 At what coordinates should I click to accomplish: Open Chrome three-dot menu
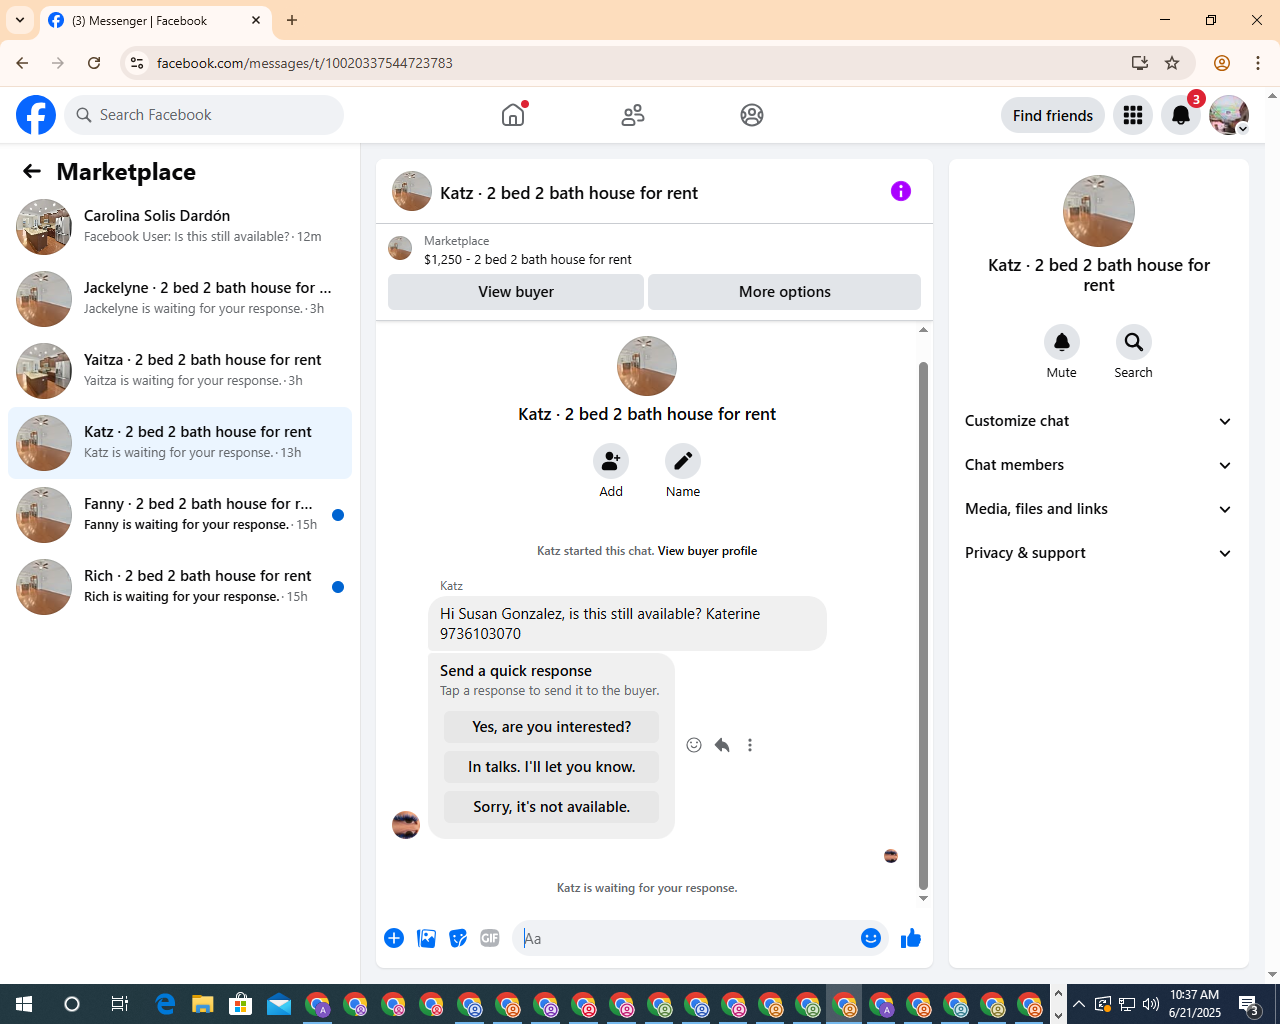(x=1258, y=63)
